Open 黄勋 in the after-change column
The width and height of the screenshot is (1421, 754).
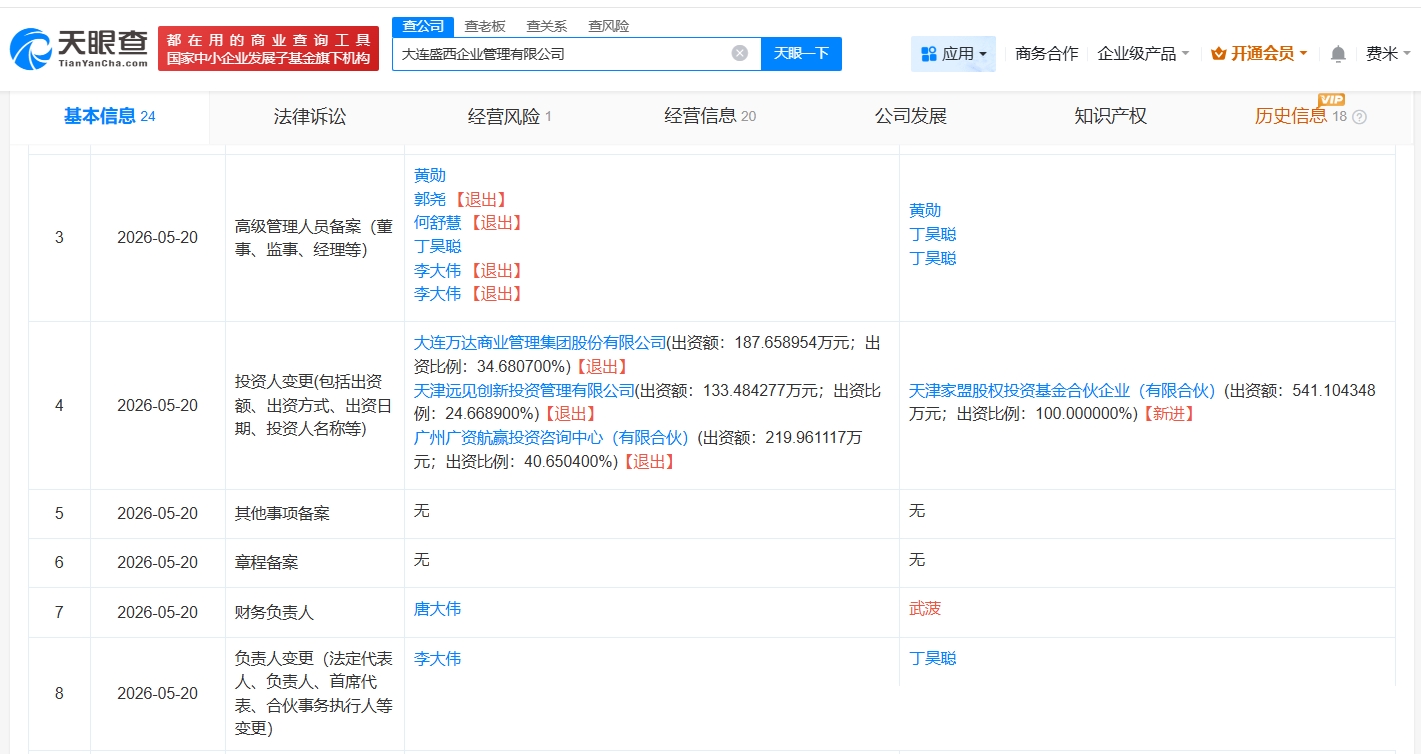pos(925,210)
